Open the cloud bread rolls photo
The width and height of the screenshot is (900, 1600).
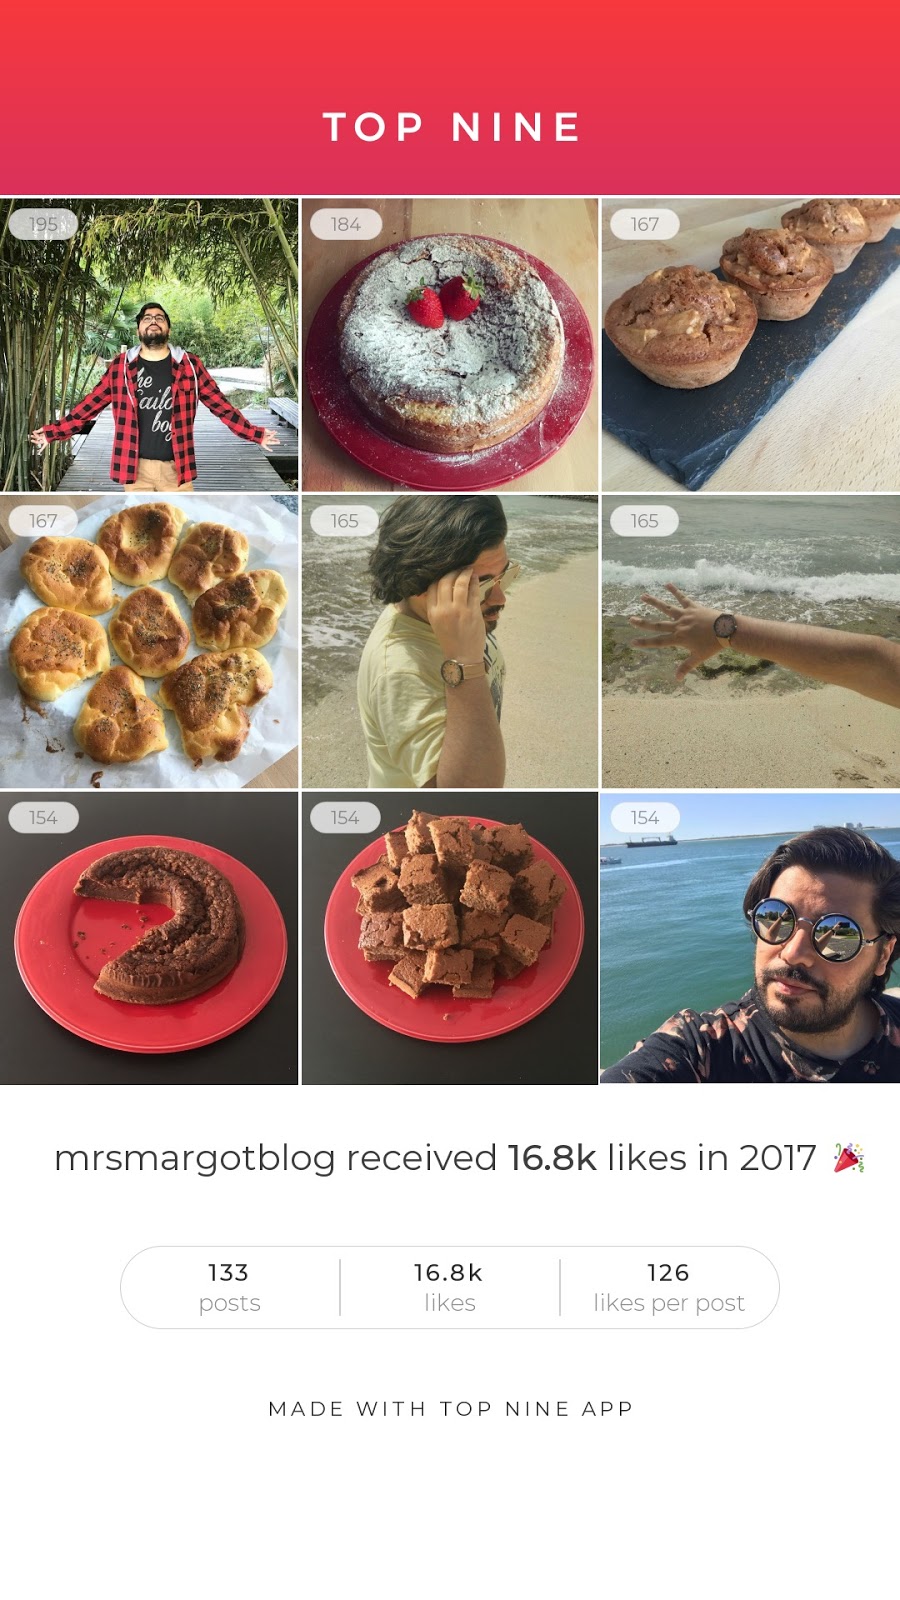click(149, 642)
